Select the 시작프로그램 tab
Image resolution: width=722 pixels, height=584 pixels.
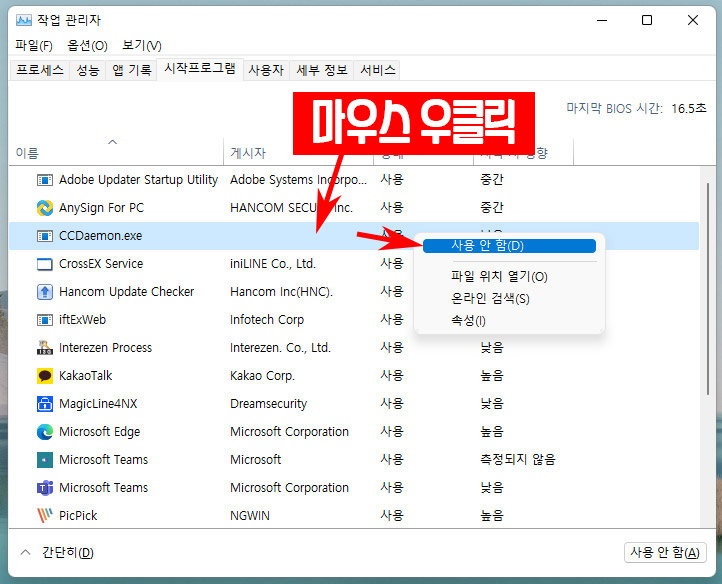[200, 69]
